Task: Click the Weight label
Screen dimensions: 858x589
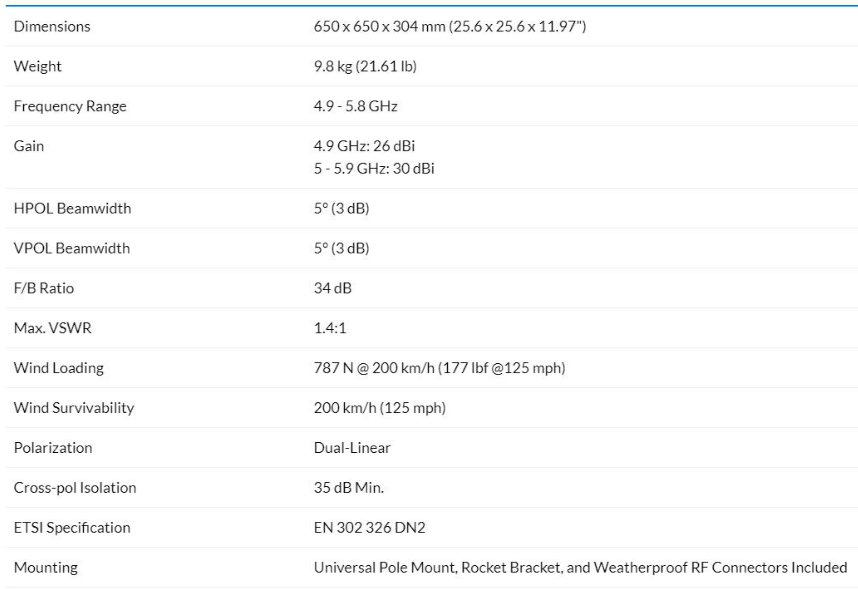Action: [x=38, y=66]
